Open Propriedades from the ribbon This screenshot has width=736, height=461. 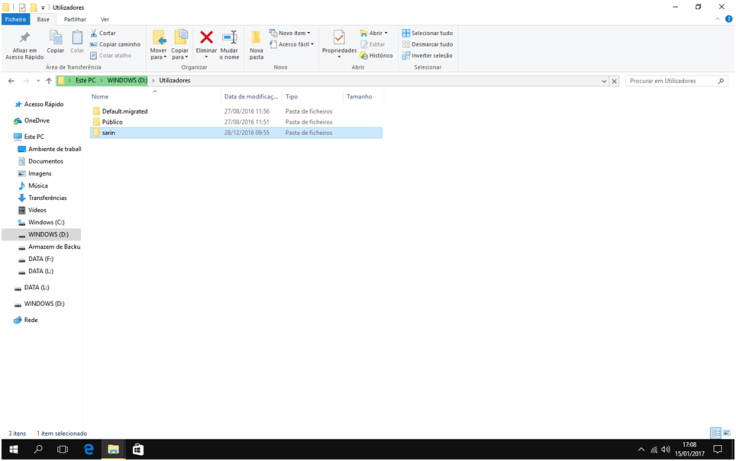coord(339,40)
